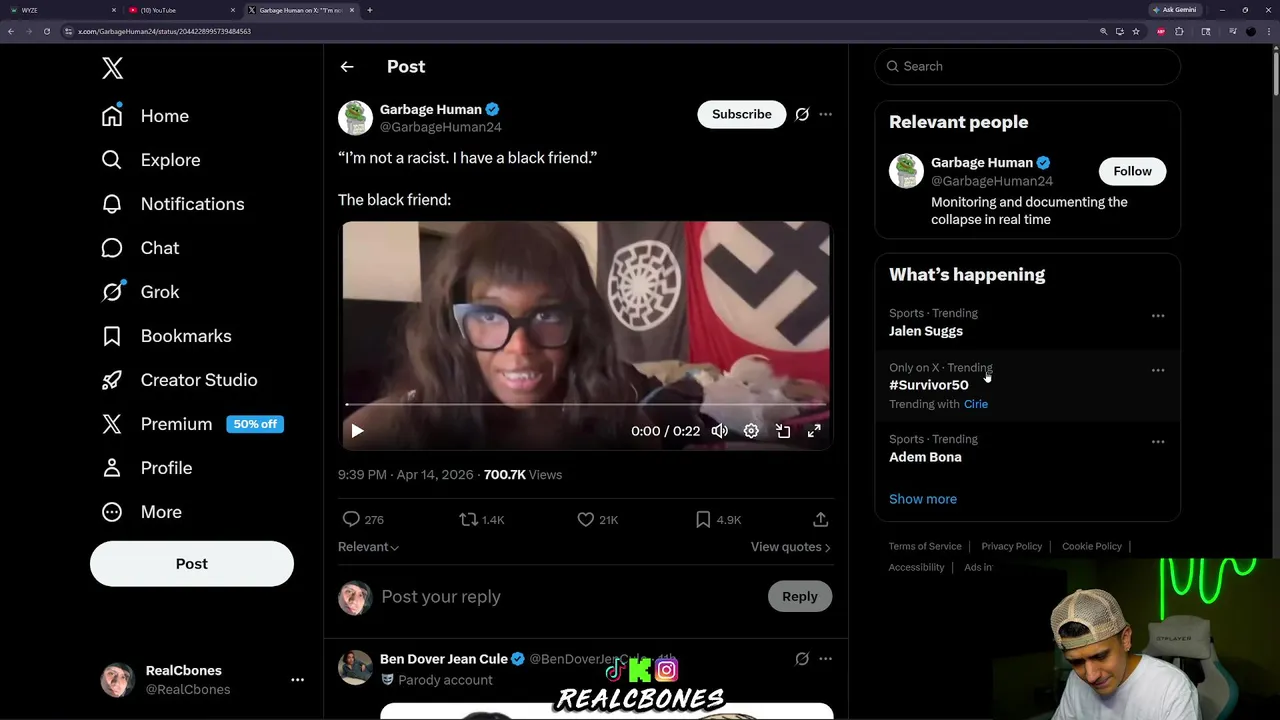The width and height of the screenshot is (1280, 720).
Task: Follow Garbage Human in Relevant people
Action: pyautogui.click(x=1132, y=171)
